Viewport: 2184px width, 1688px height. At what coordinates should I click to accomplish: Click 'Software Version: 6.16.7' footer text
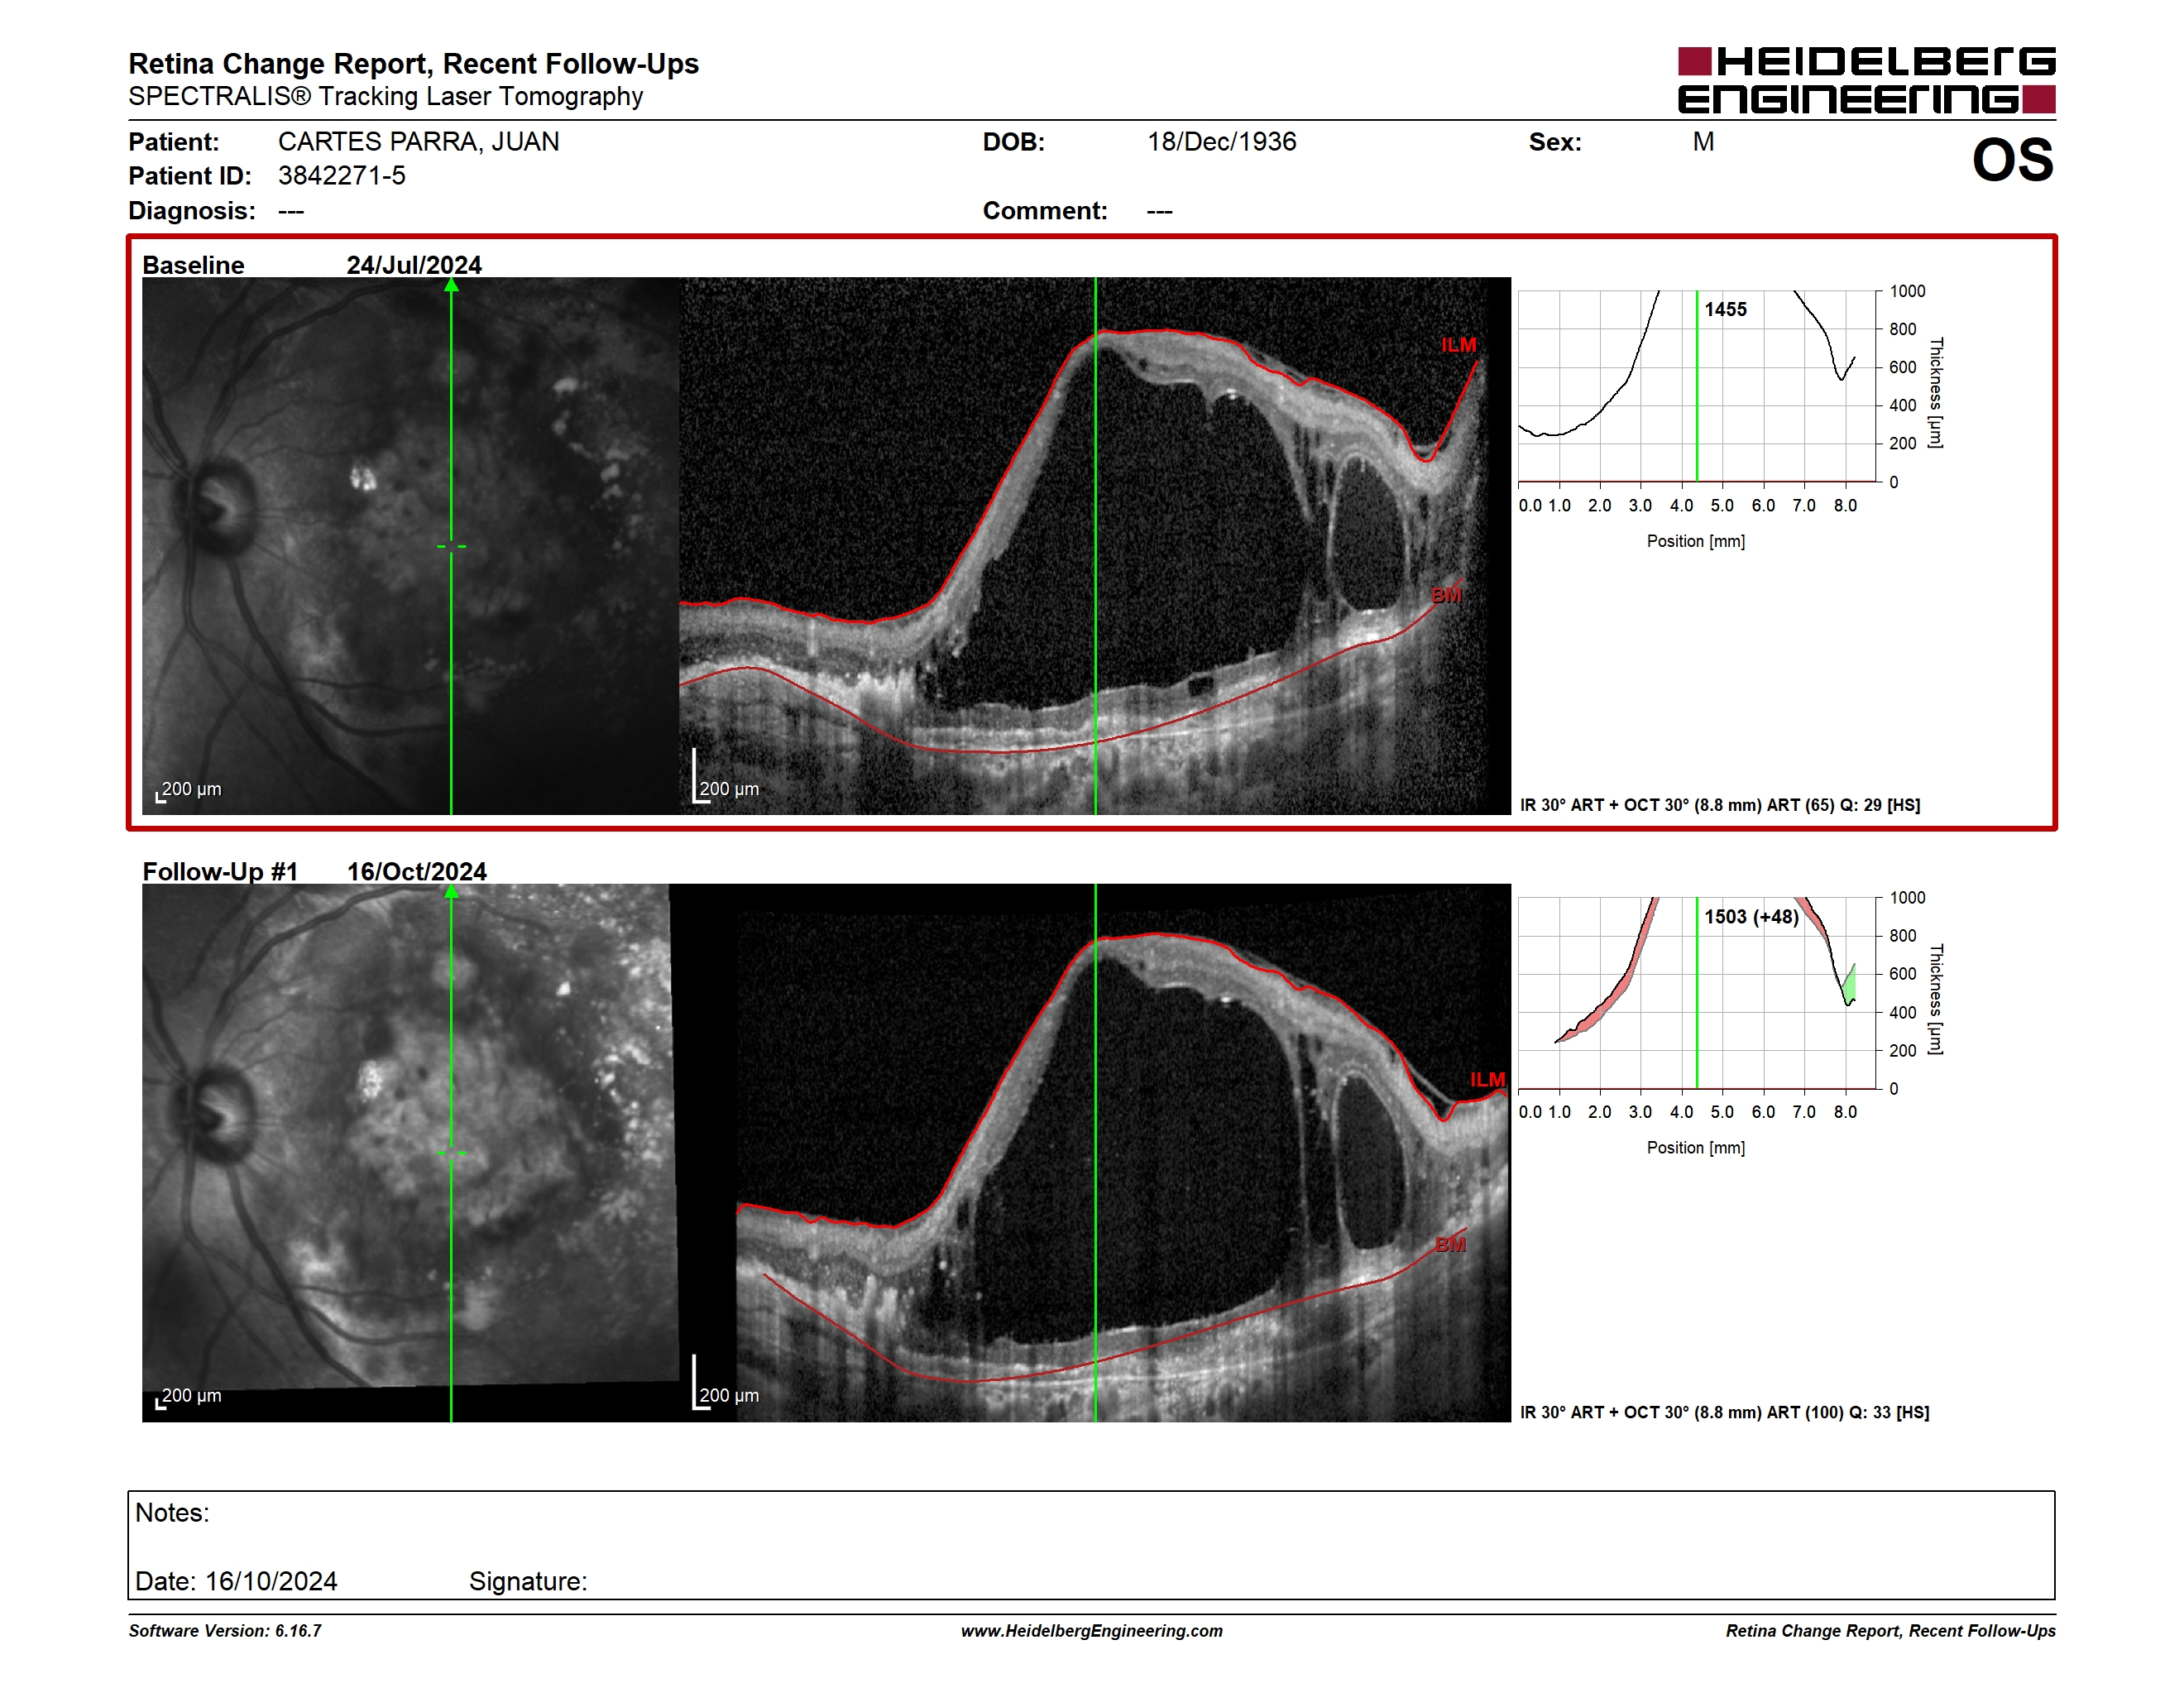coord(225,1630)
